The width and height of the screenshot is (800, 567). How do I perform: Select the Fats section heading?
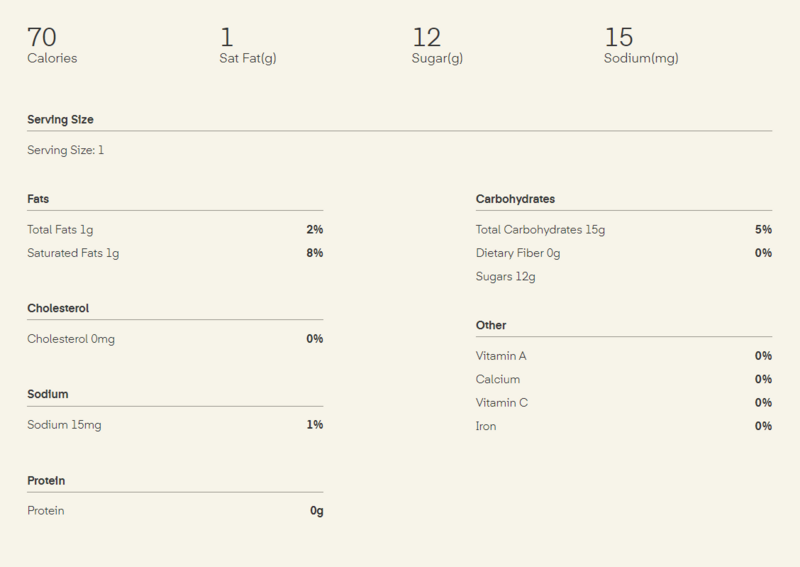[x=38, y=199]
